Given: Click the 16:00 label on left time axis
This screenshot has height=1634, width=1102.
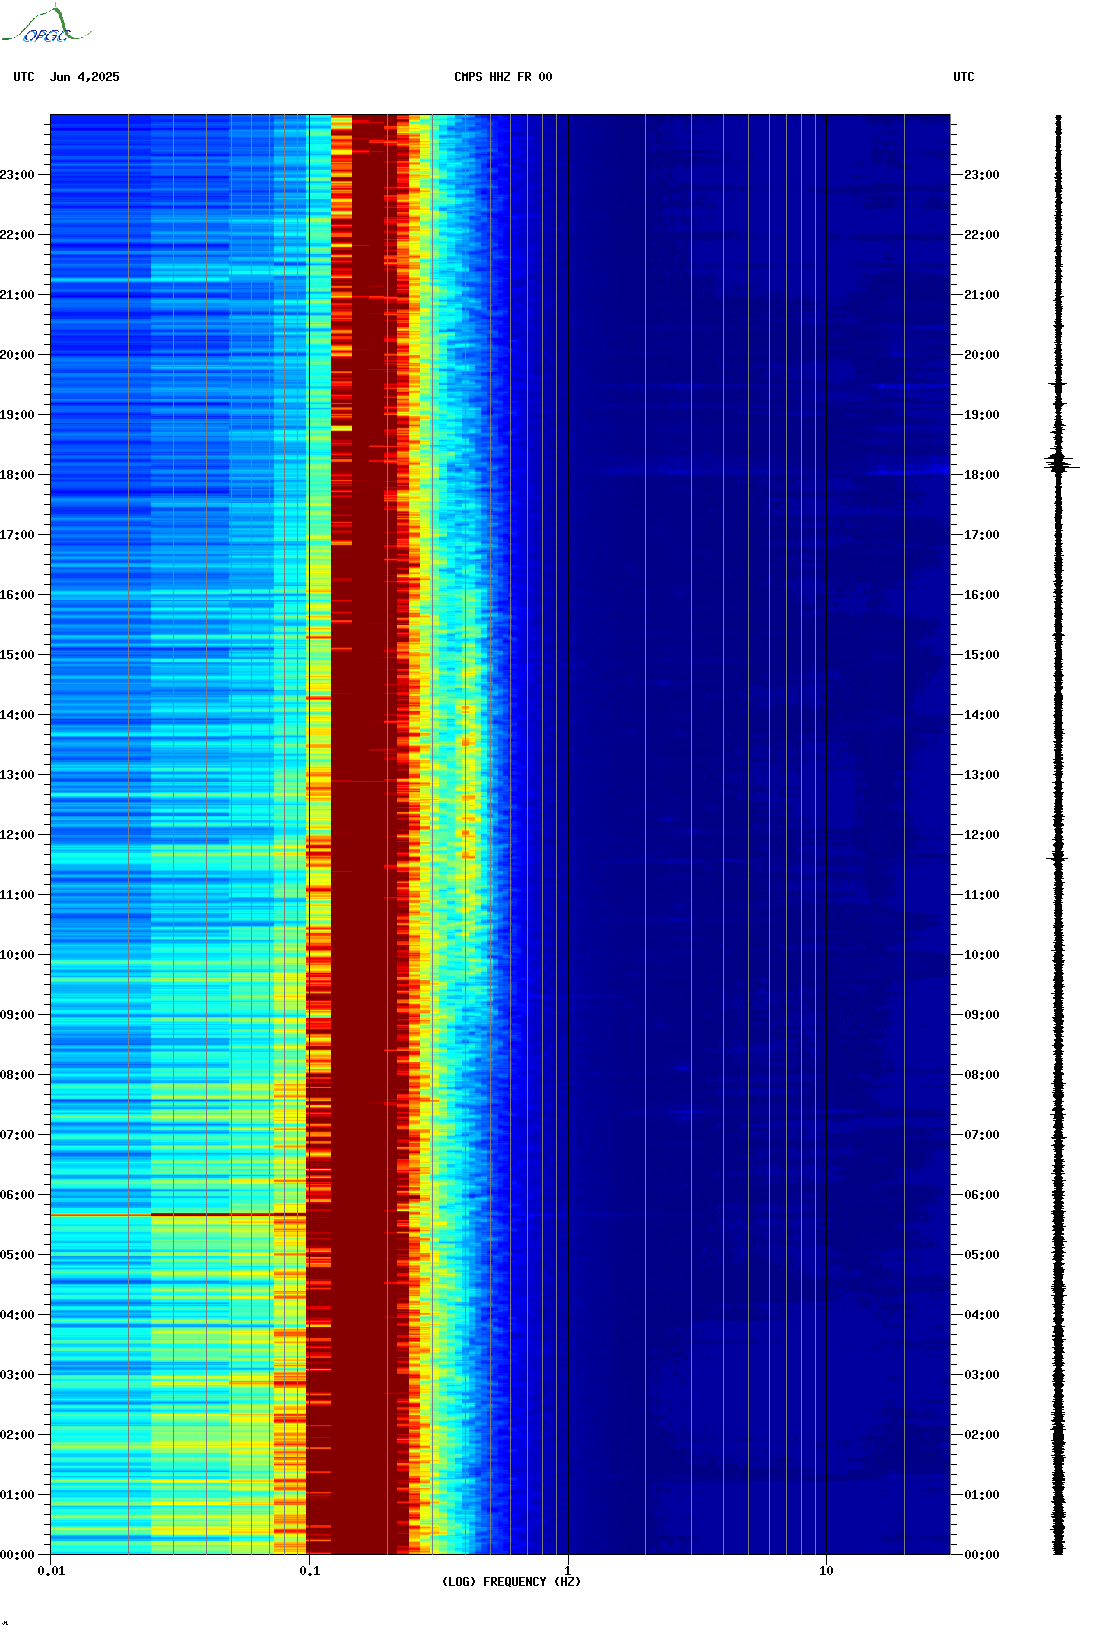Looking at the screenshot, I should pyautogui.click(x=18, y=595).
